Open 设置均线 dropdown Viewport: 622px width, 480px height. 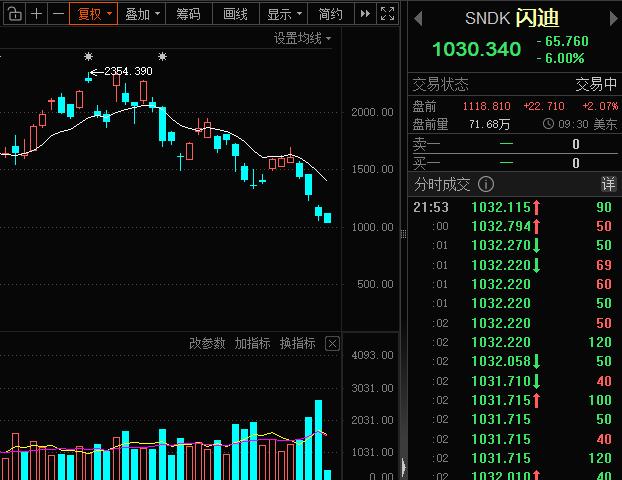point(302,38)
